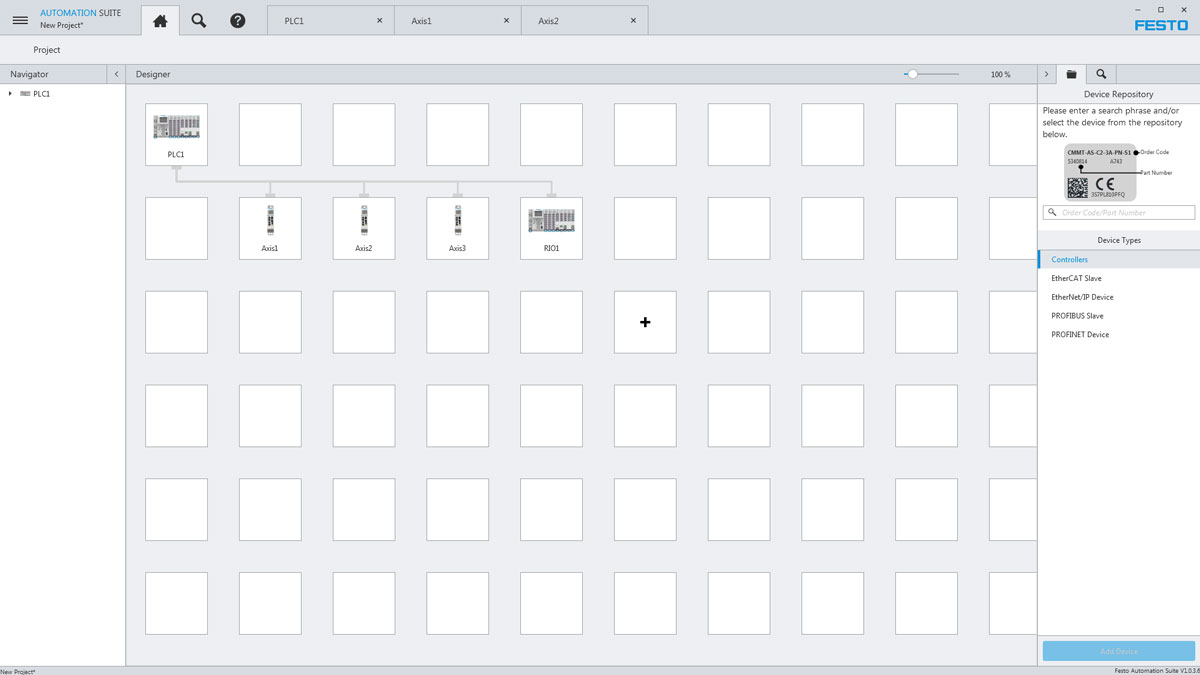The height and width of the screenshot is (675, 1200).
Task: Expand the PLC1 tree node arrow
Action: (x=10, y=94)
